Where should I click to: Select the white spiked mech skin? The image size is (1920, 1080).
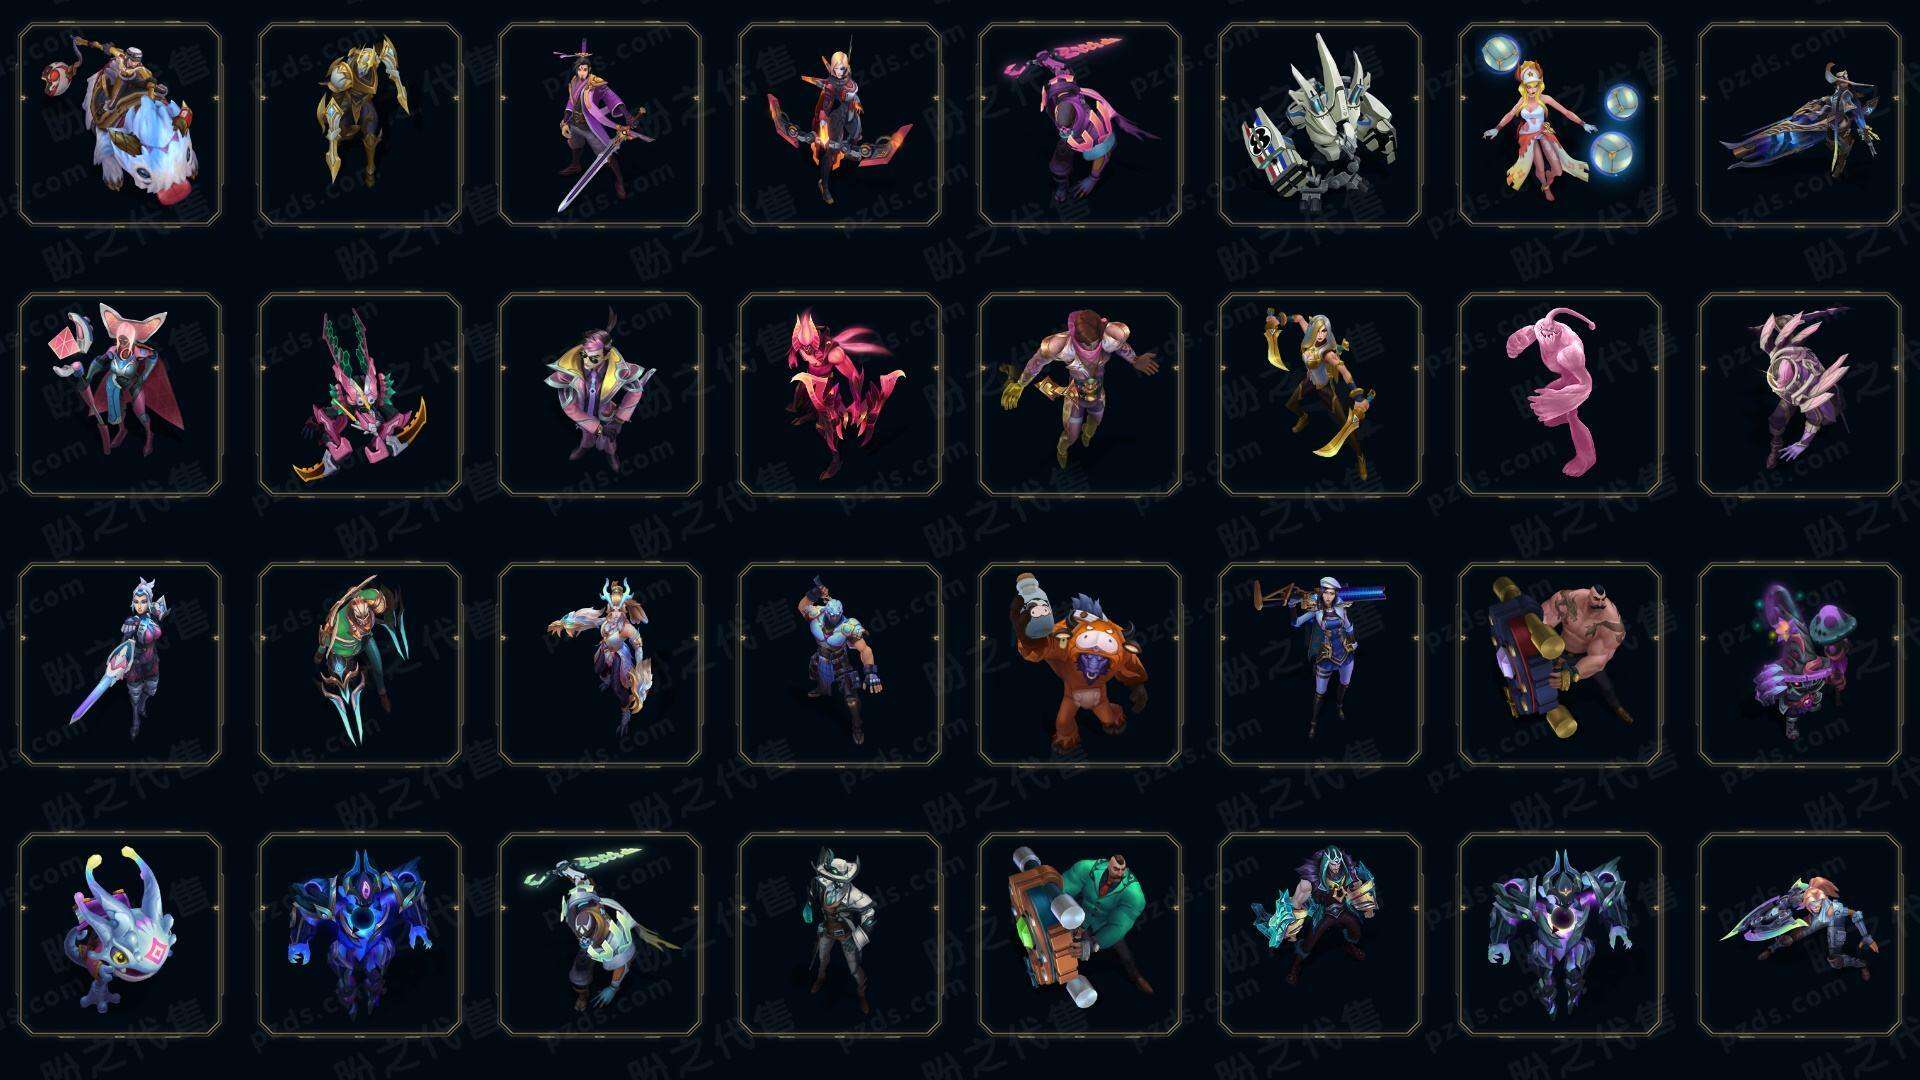tap(1320, 125)
